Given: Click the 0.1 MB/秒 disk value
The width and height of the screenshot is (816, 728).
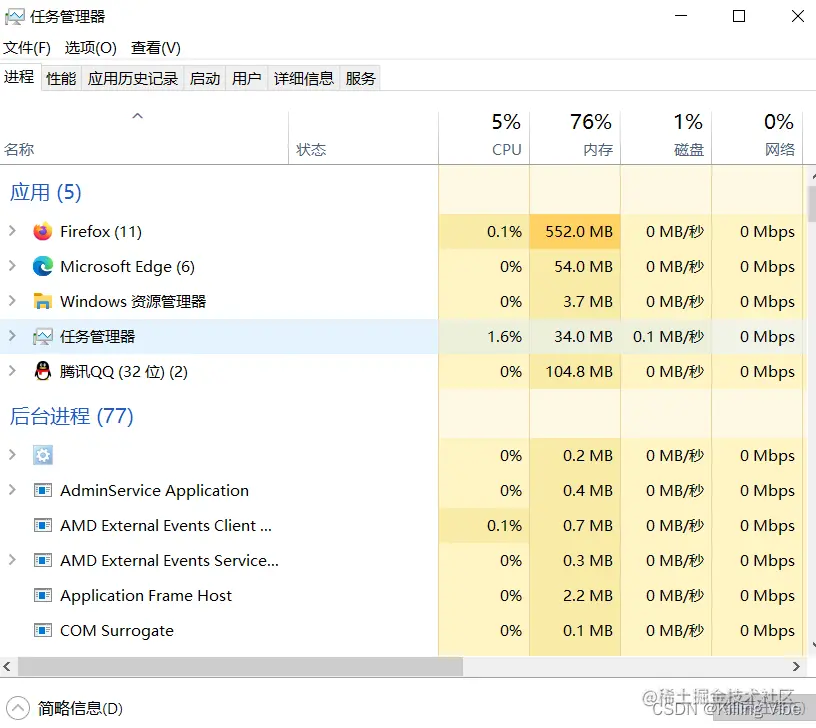Looking at the screenshot, I should (668, 337).
